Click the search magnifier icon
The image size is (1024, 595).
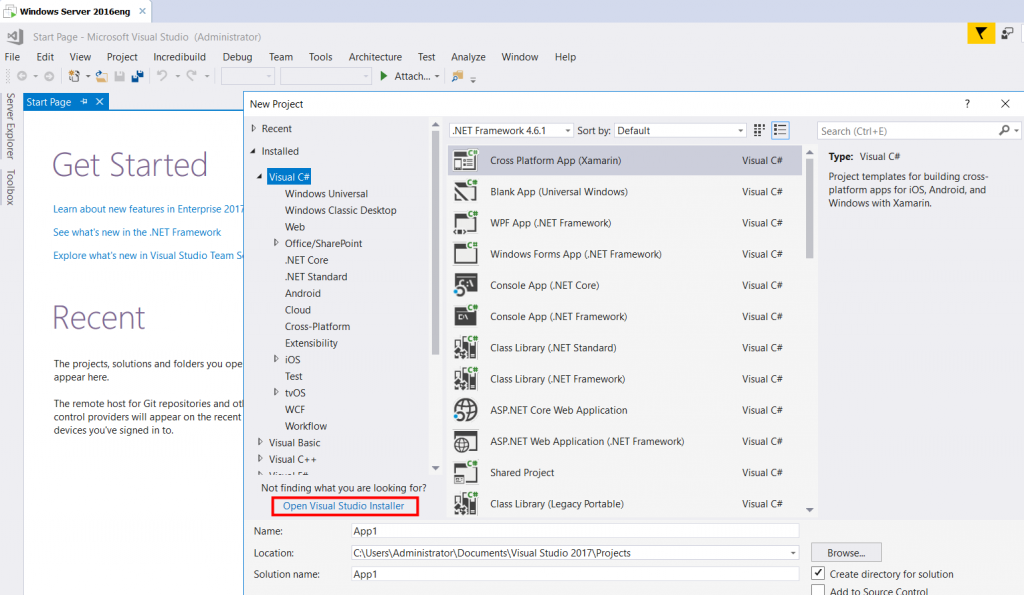tap(1004, 131)
